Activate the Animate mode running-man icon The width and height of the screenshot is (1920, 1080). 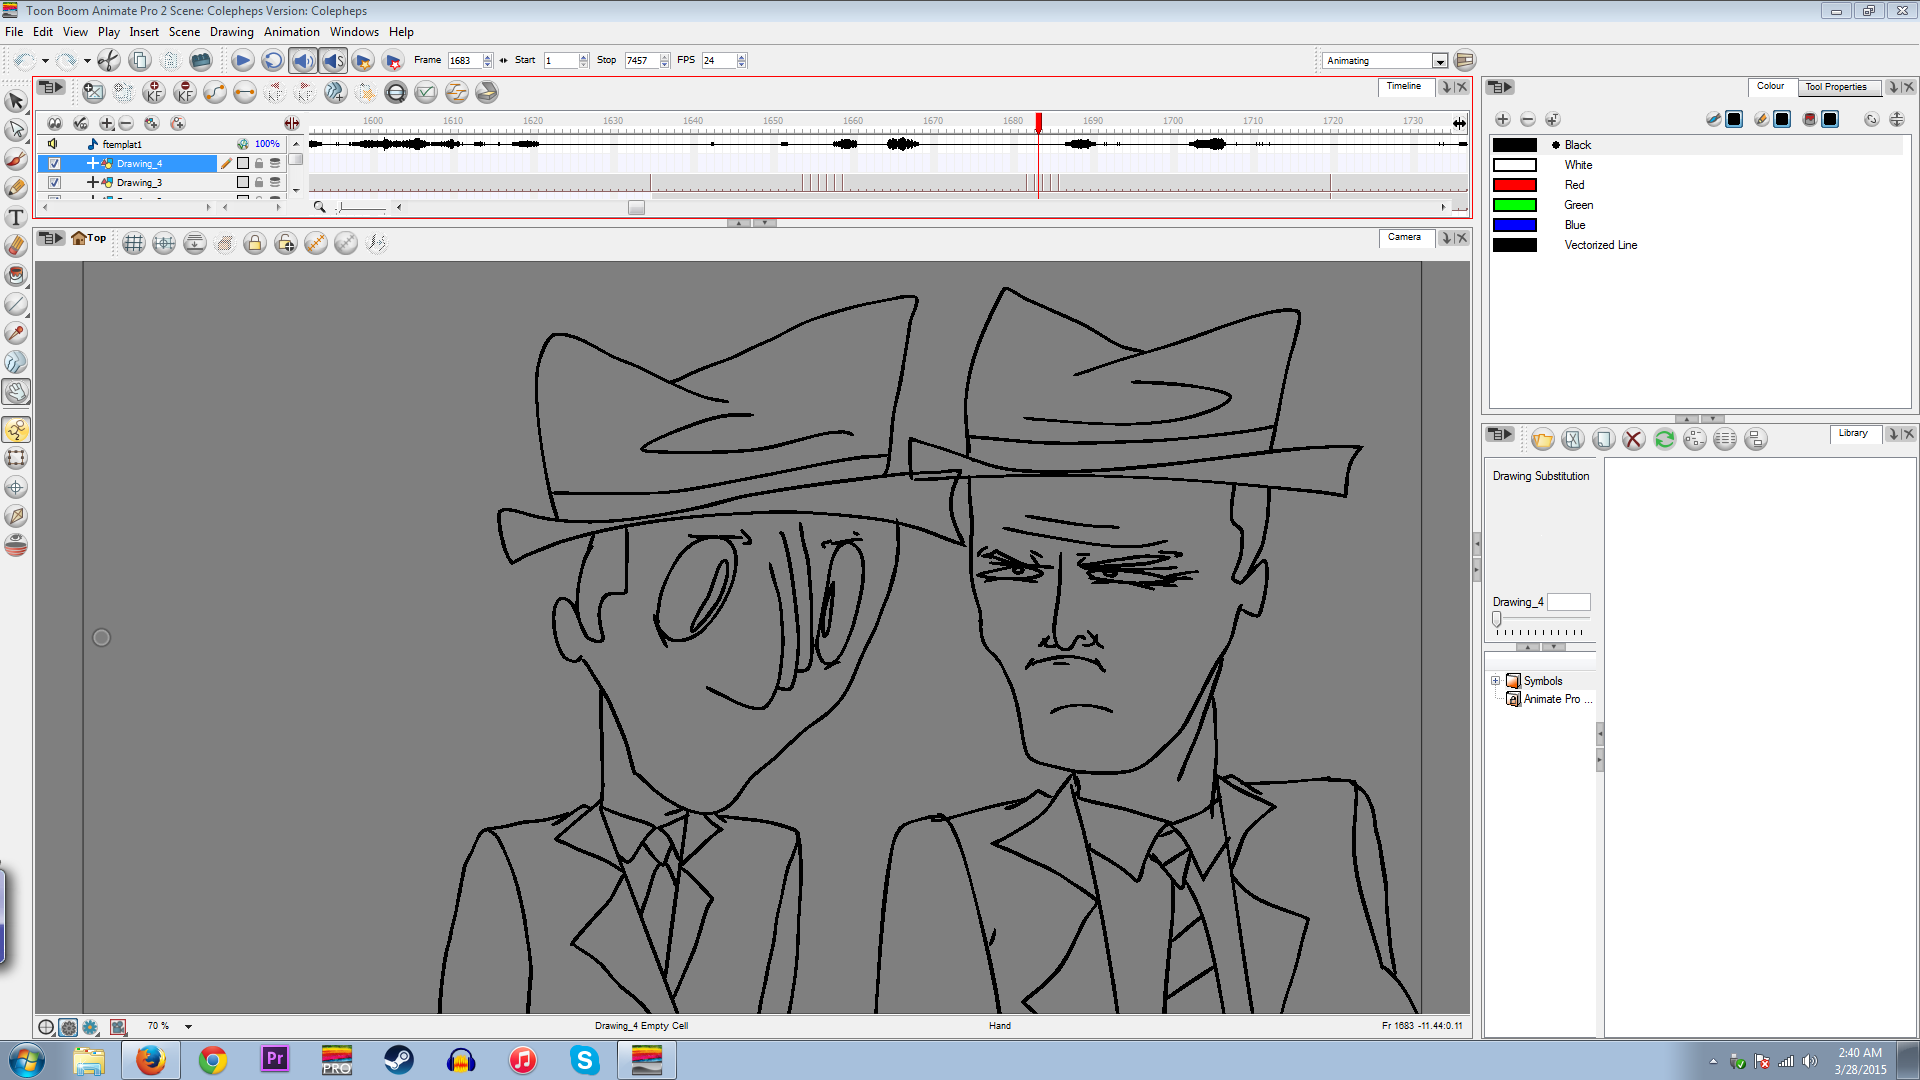[x=16, y=430]
